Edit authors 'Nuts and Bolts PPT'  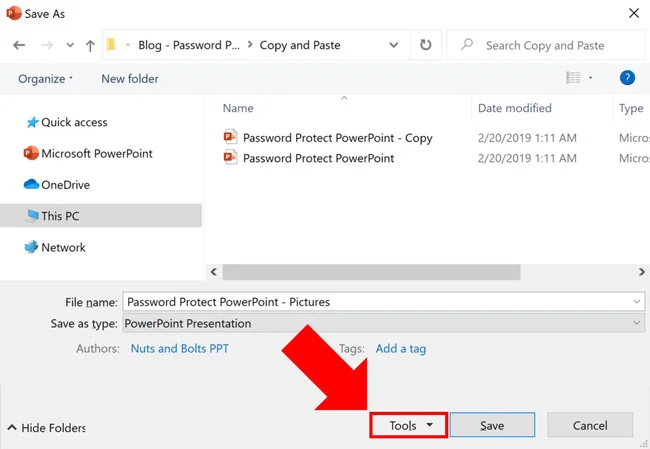(179, 349)
